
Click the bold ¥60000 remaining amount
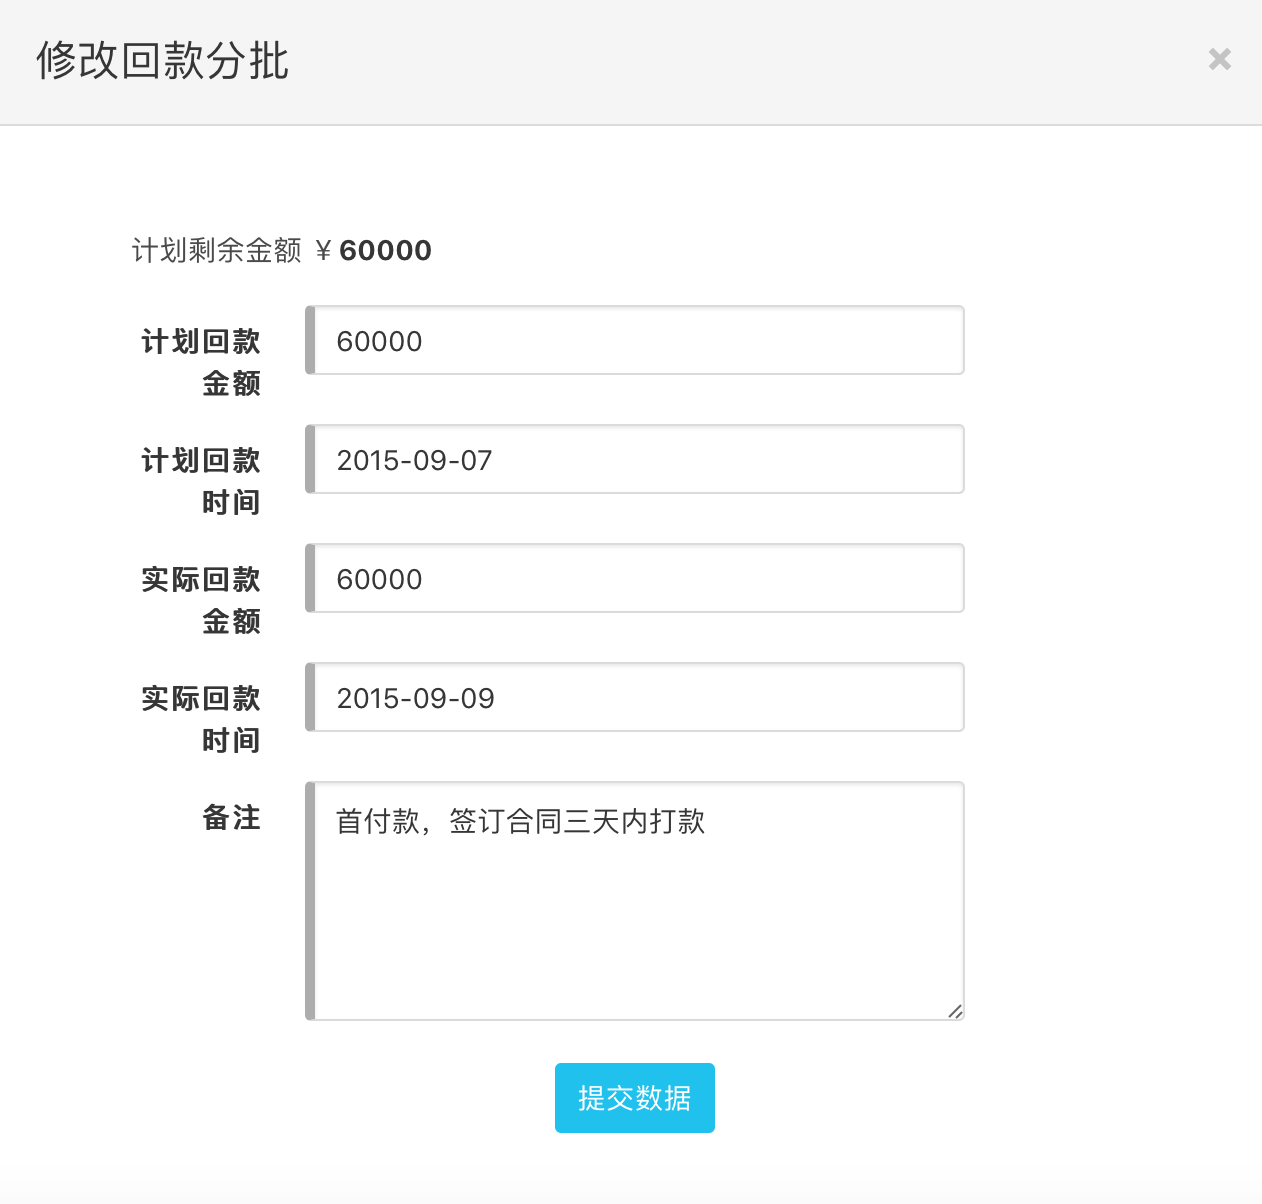pos(384,250)
